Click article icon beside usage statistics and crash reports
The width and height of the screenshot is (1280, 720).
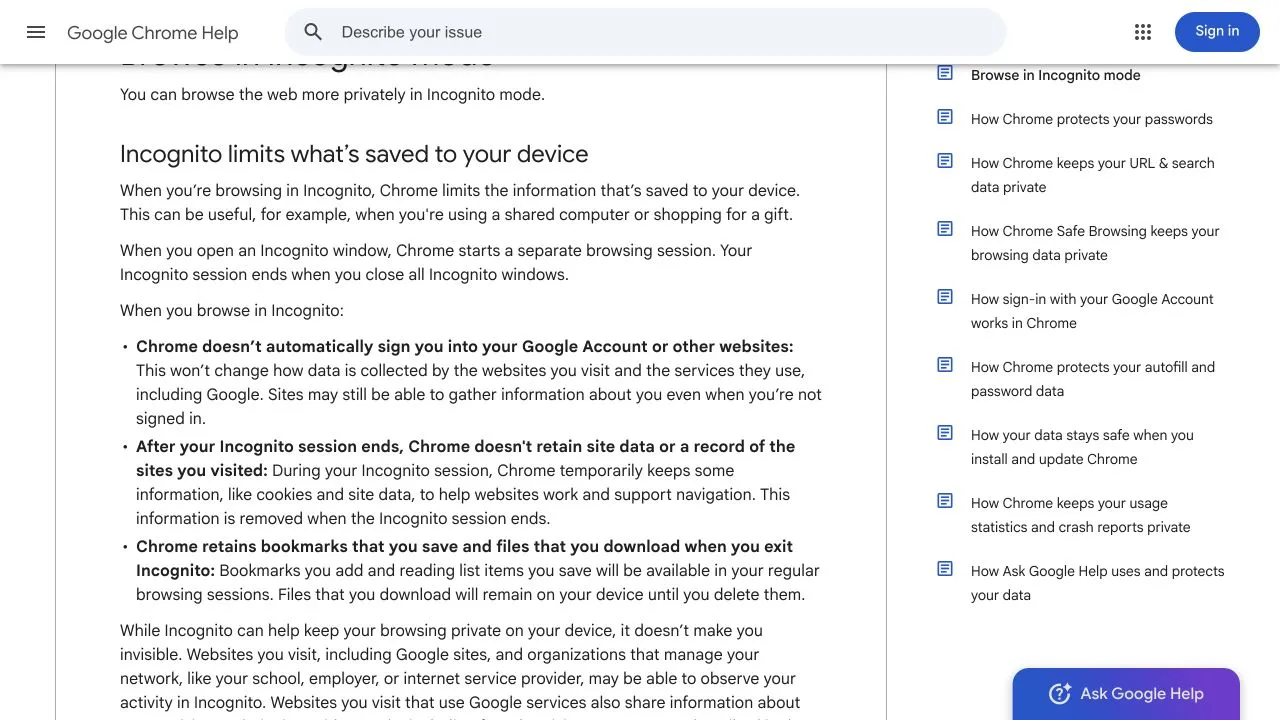[945, 501]
